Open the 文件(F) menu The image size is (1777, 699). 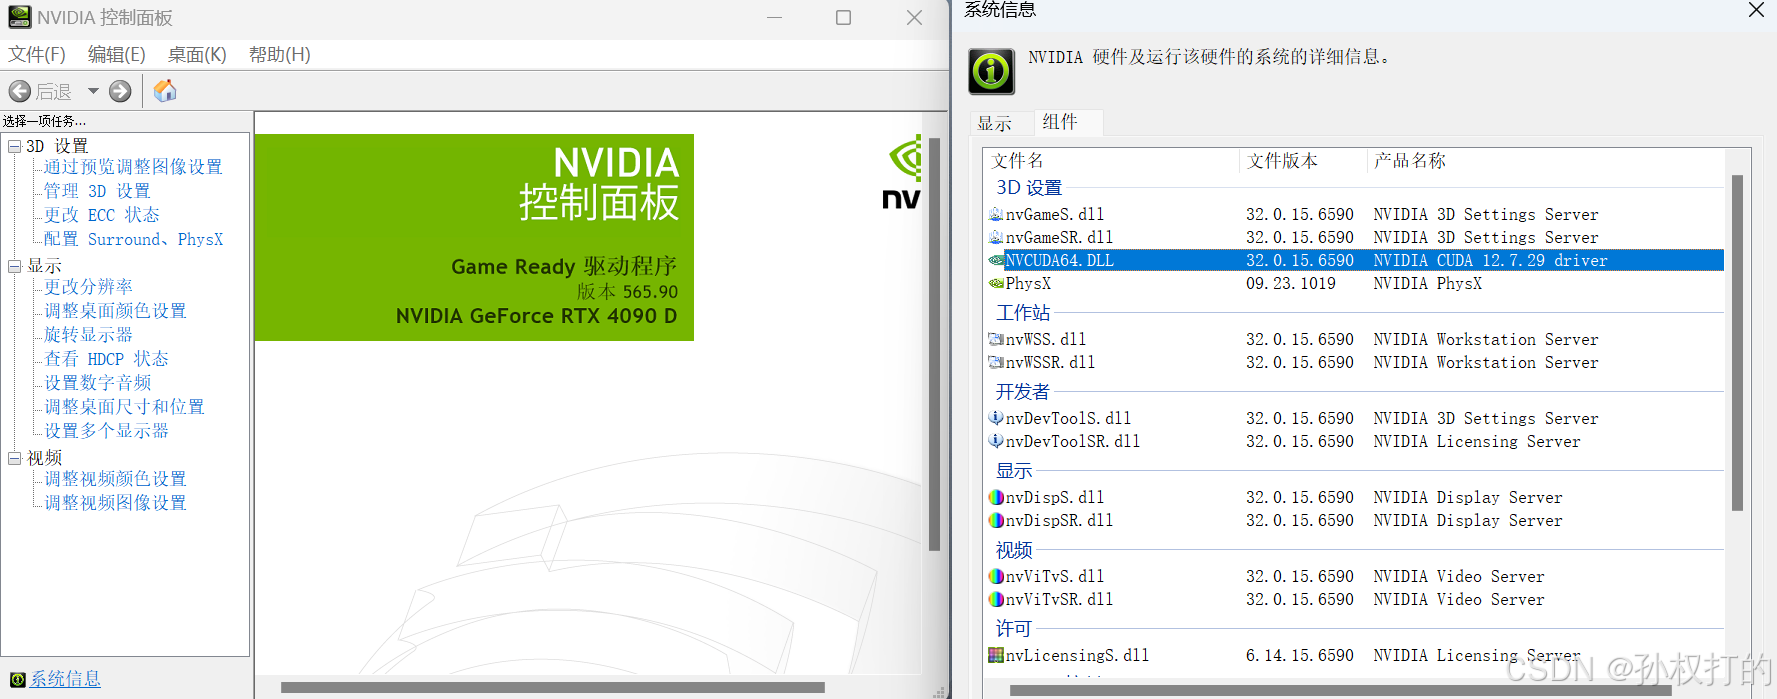click(x=37, y=54)
